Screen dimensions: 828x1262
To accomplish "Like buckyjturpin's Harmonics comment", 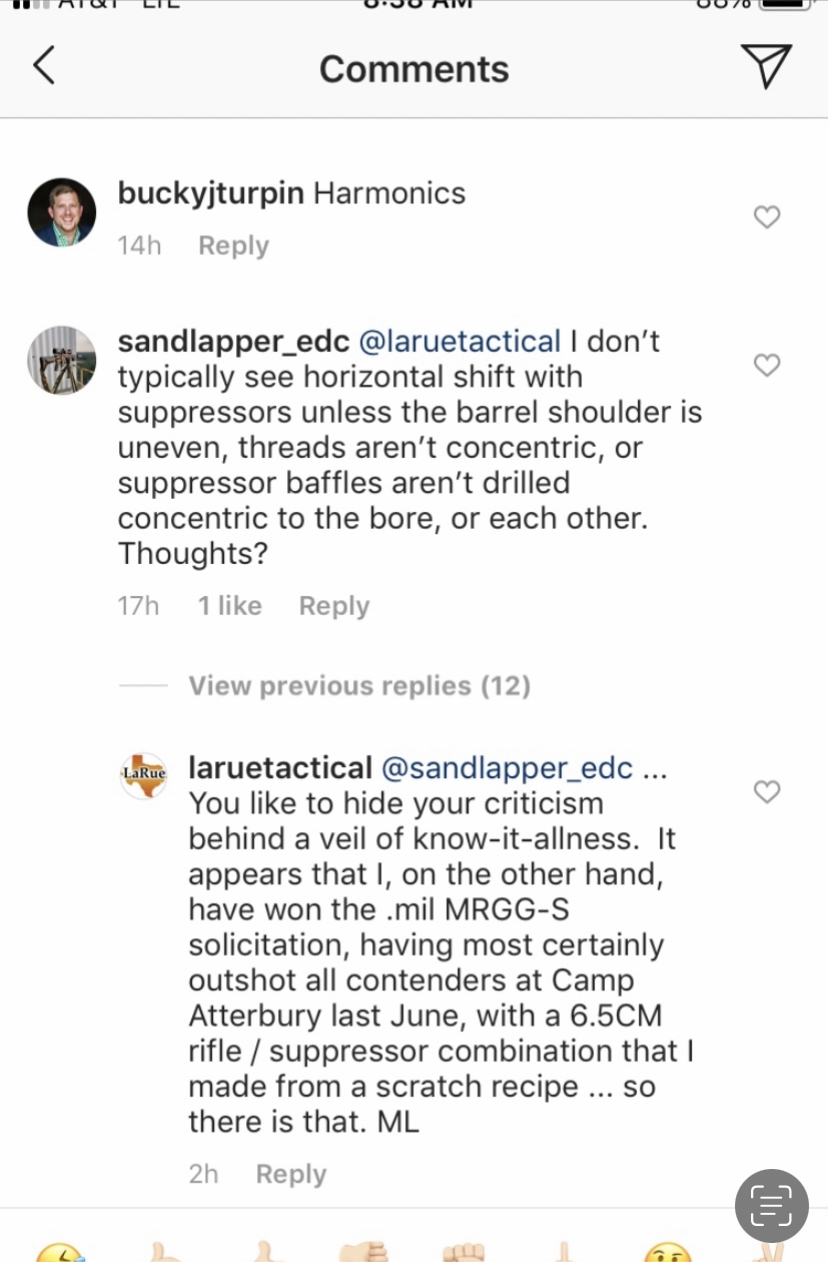I will [766, 217].
